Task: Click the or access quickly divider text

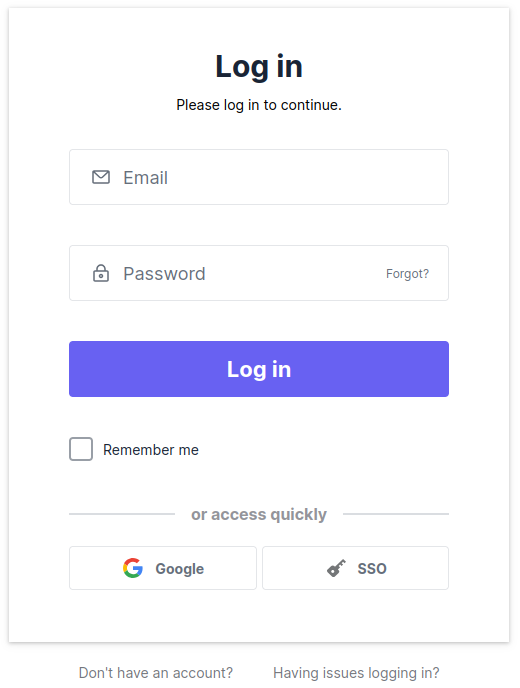Action: point(259,514)
